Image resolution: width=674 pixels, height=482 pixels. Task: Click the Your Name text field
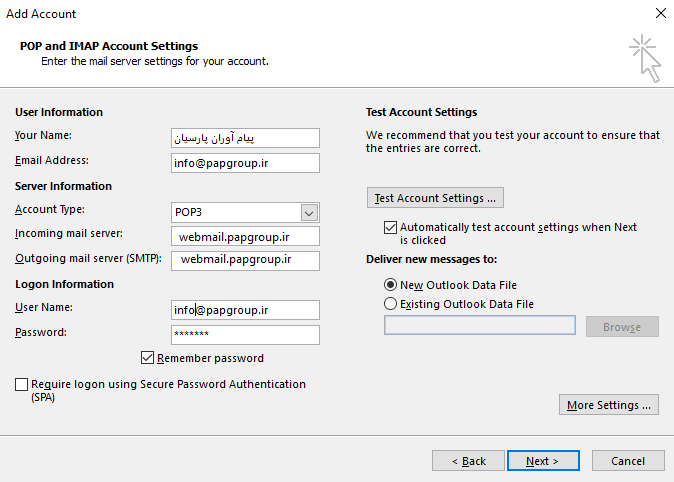245,138
